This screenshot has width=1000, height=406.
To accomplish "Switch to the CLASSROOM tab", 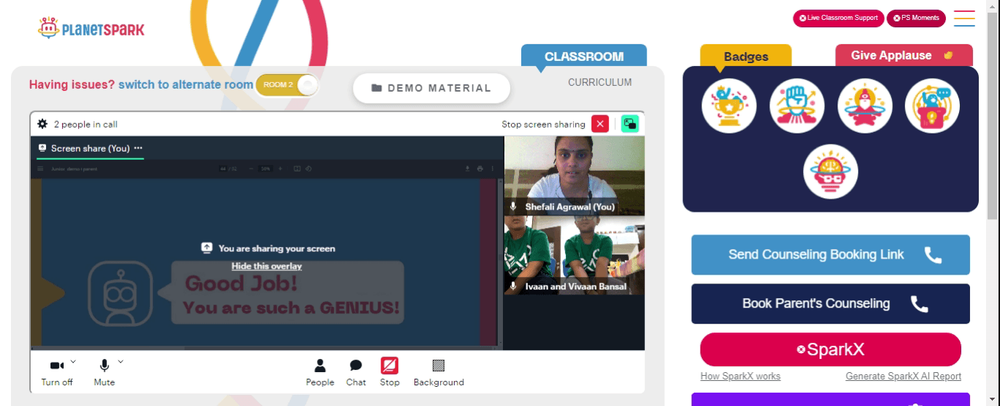I will (584, 56).
